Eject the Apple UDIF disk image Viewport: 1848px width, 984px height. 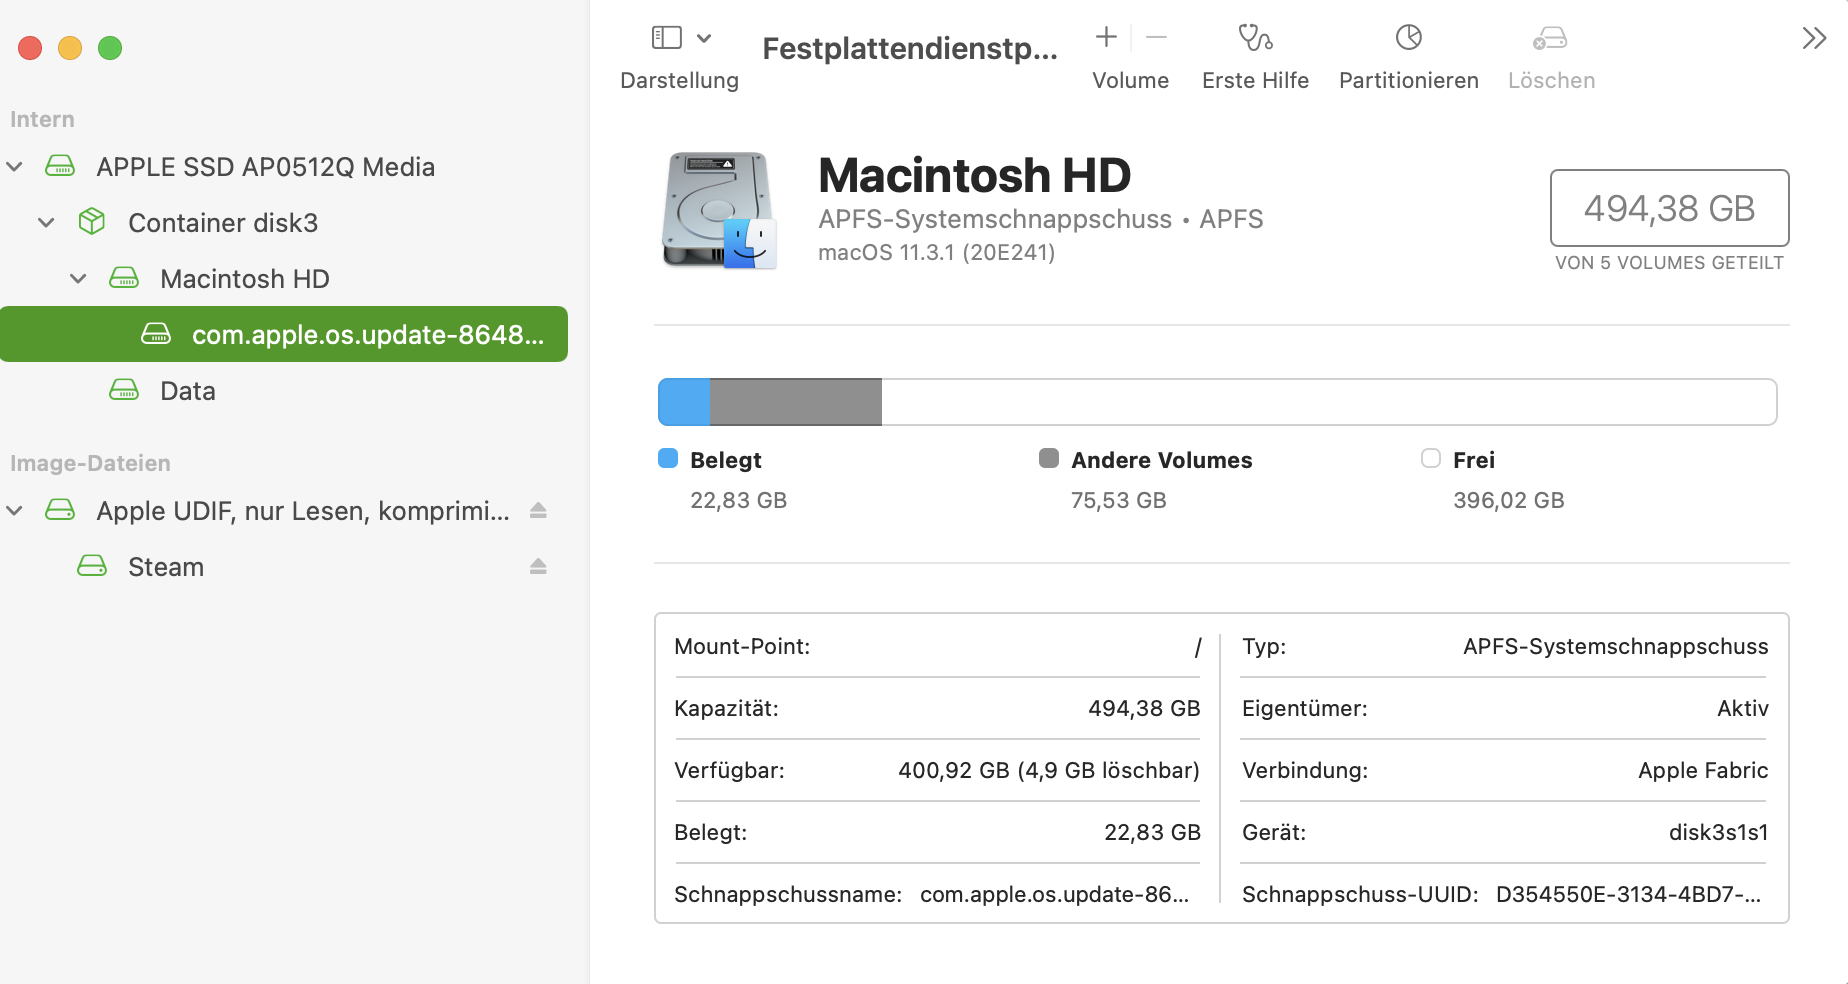[x=538, y=511]
